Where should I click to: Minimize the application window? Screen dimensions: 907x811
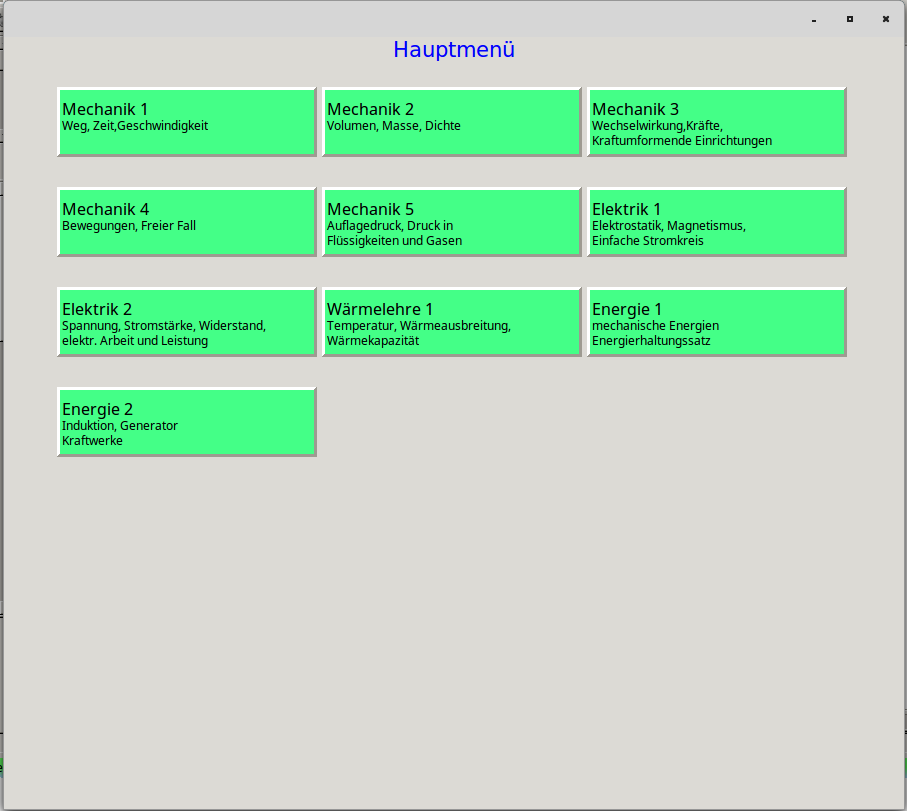click(813, 19)
